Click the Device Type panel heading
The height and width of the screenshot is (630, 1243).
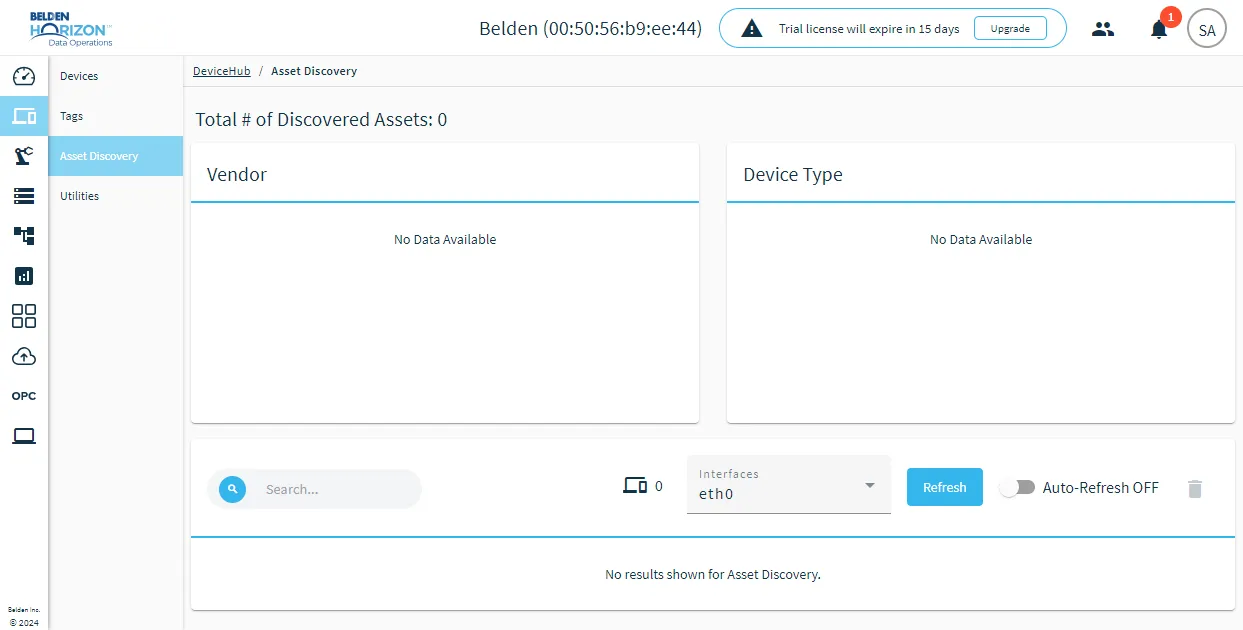793,174
